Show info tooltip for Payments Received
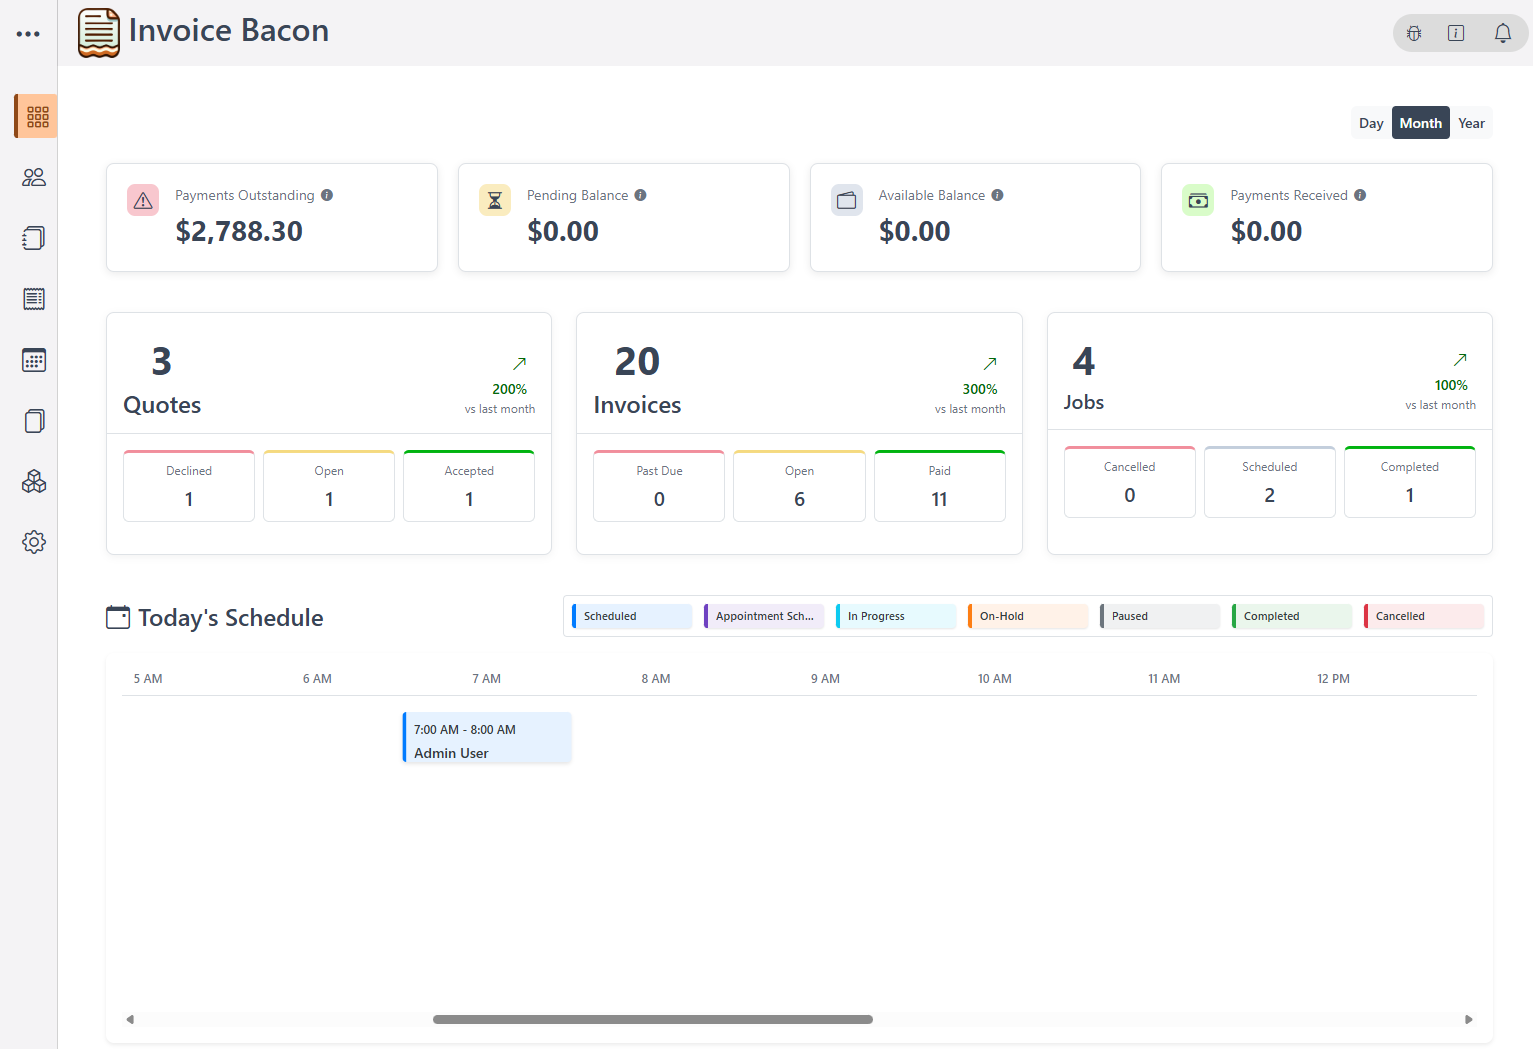This screenshot has height=1049, width=1533. pos(1360,195)
